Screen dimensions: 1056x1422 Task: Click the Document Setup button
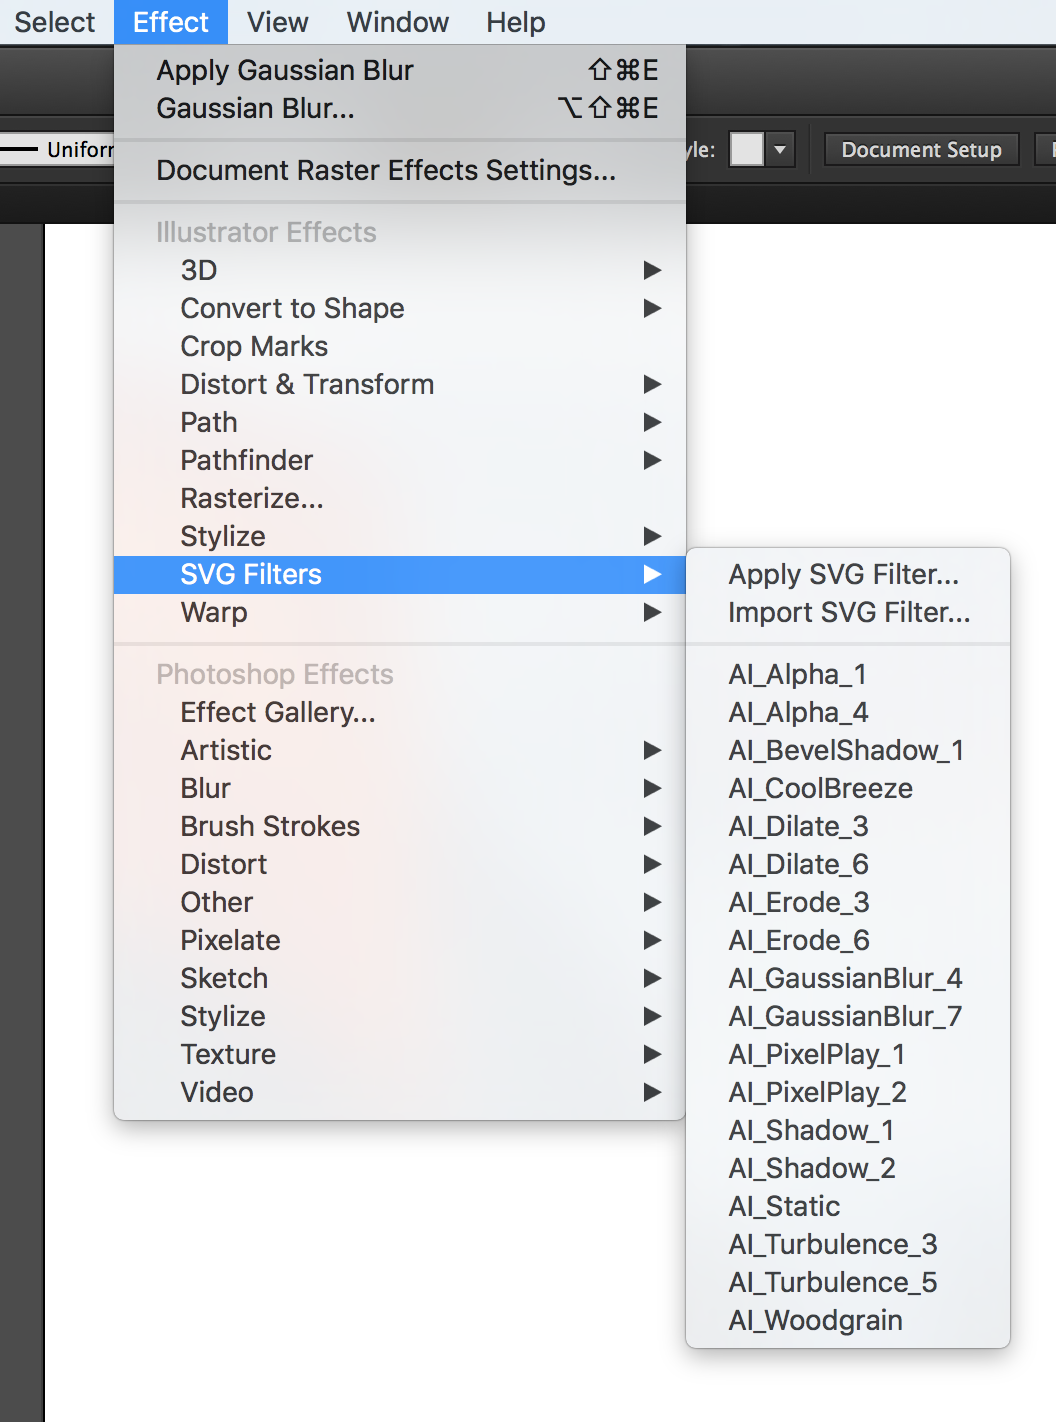[x=920, y=150]
